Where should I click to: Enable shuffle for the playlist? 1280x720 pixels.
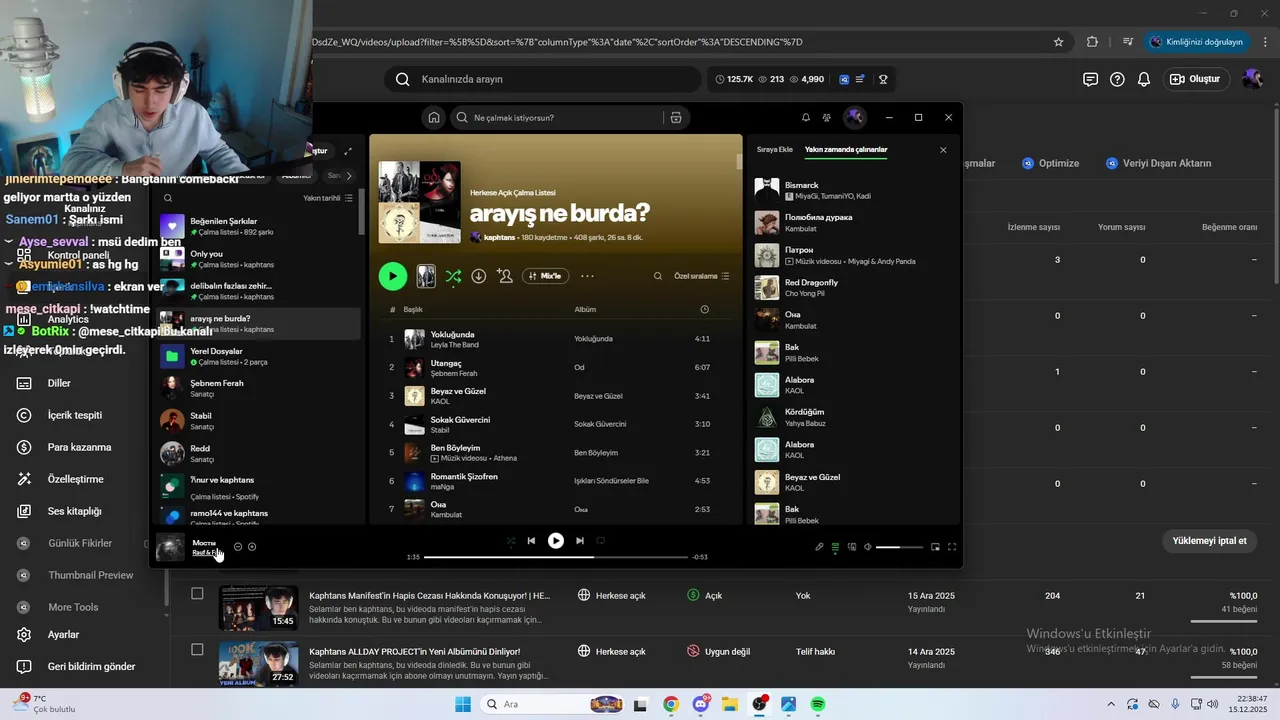pos(453,276)
